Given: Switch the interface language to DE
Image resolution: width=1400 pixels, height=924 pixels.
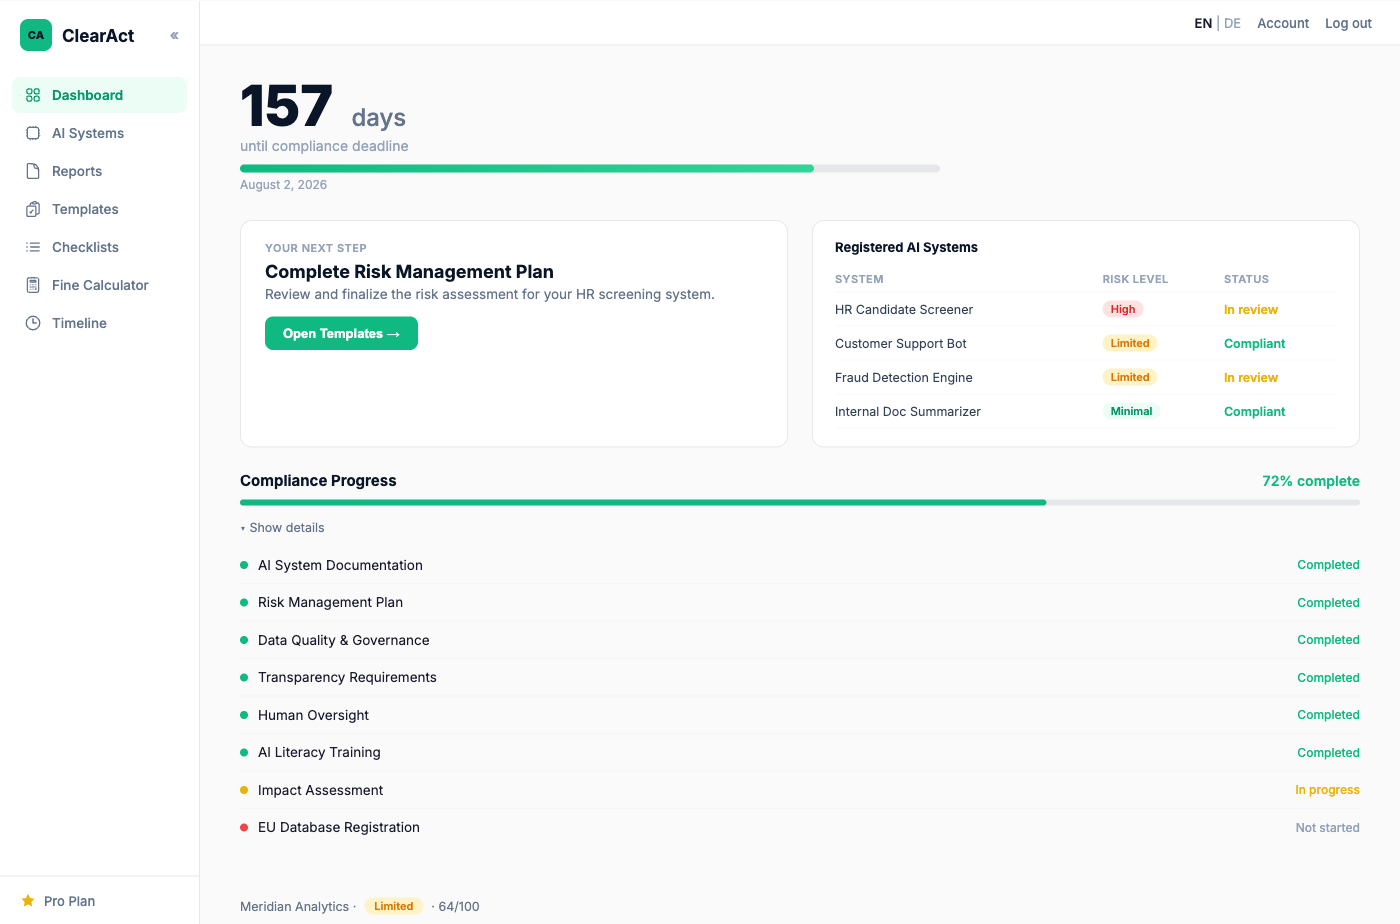Looking at the screenshot, I should click(x=1232, y=22).
